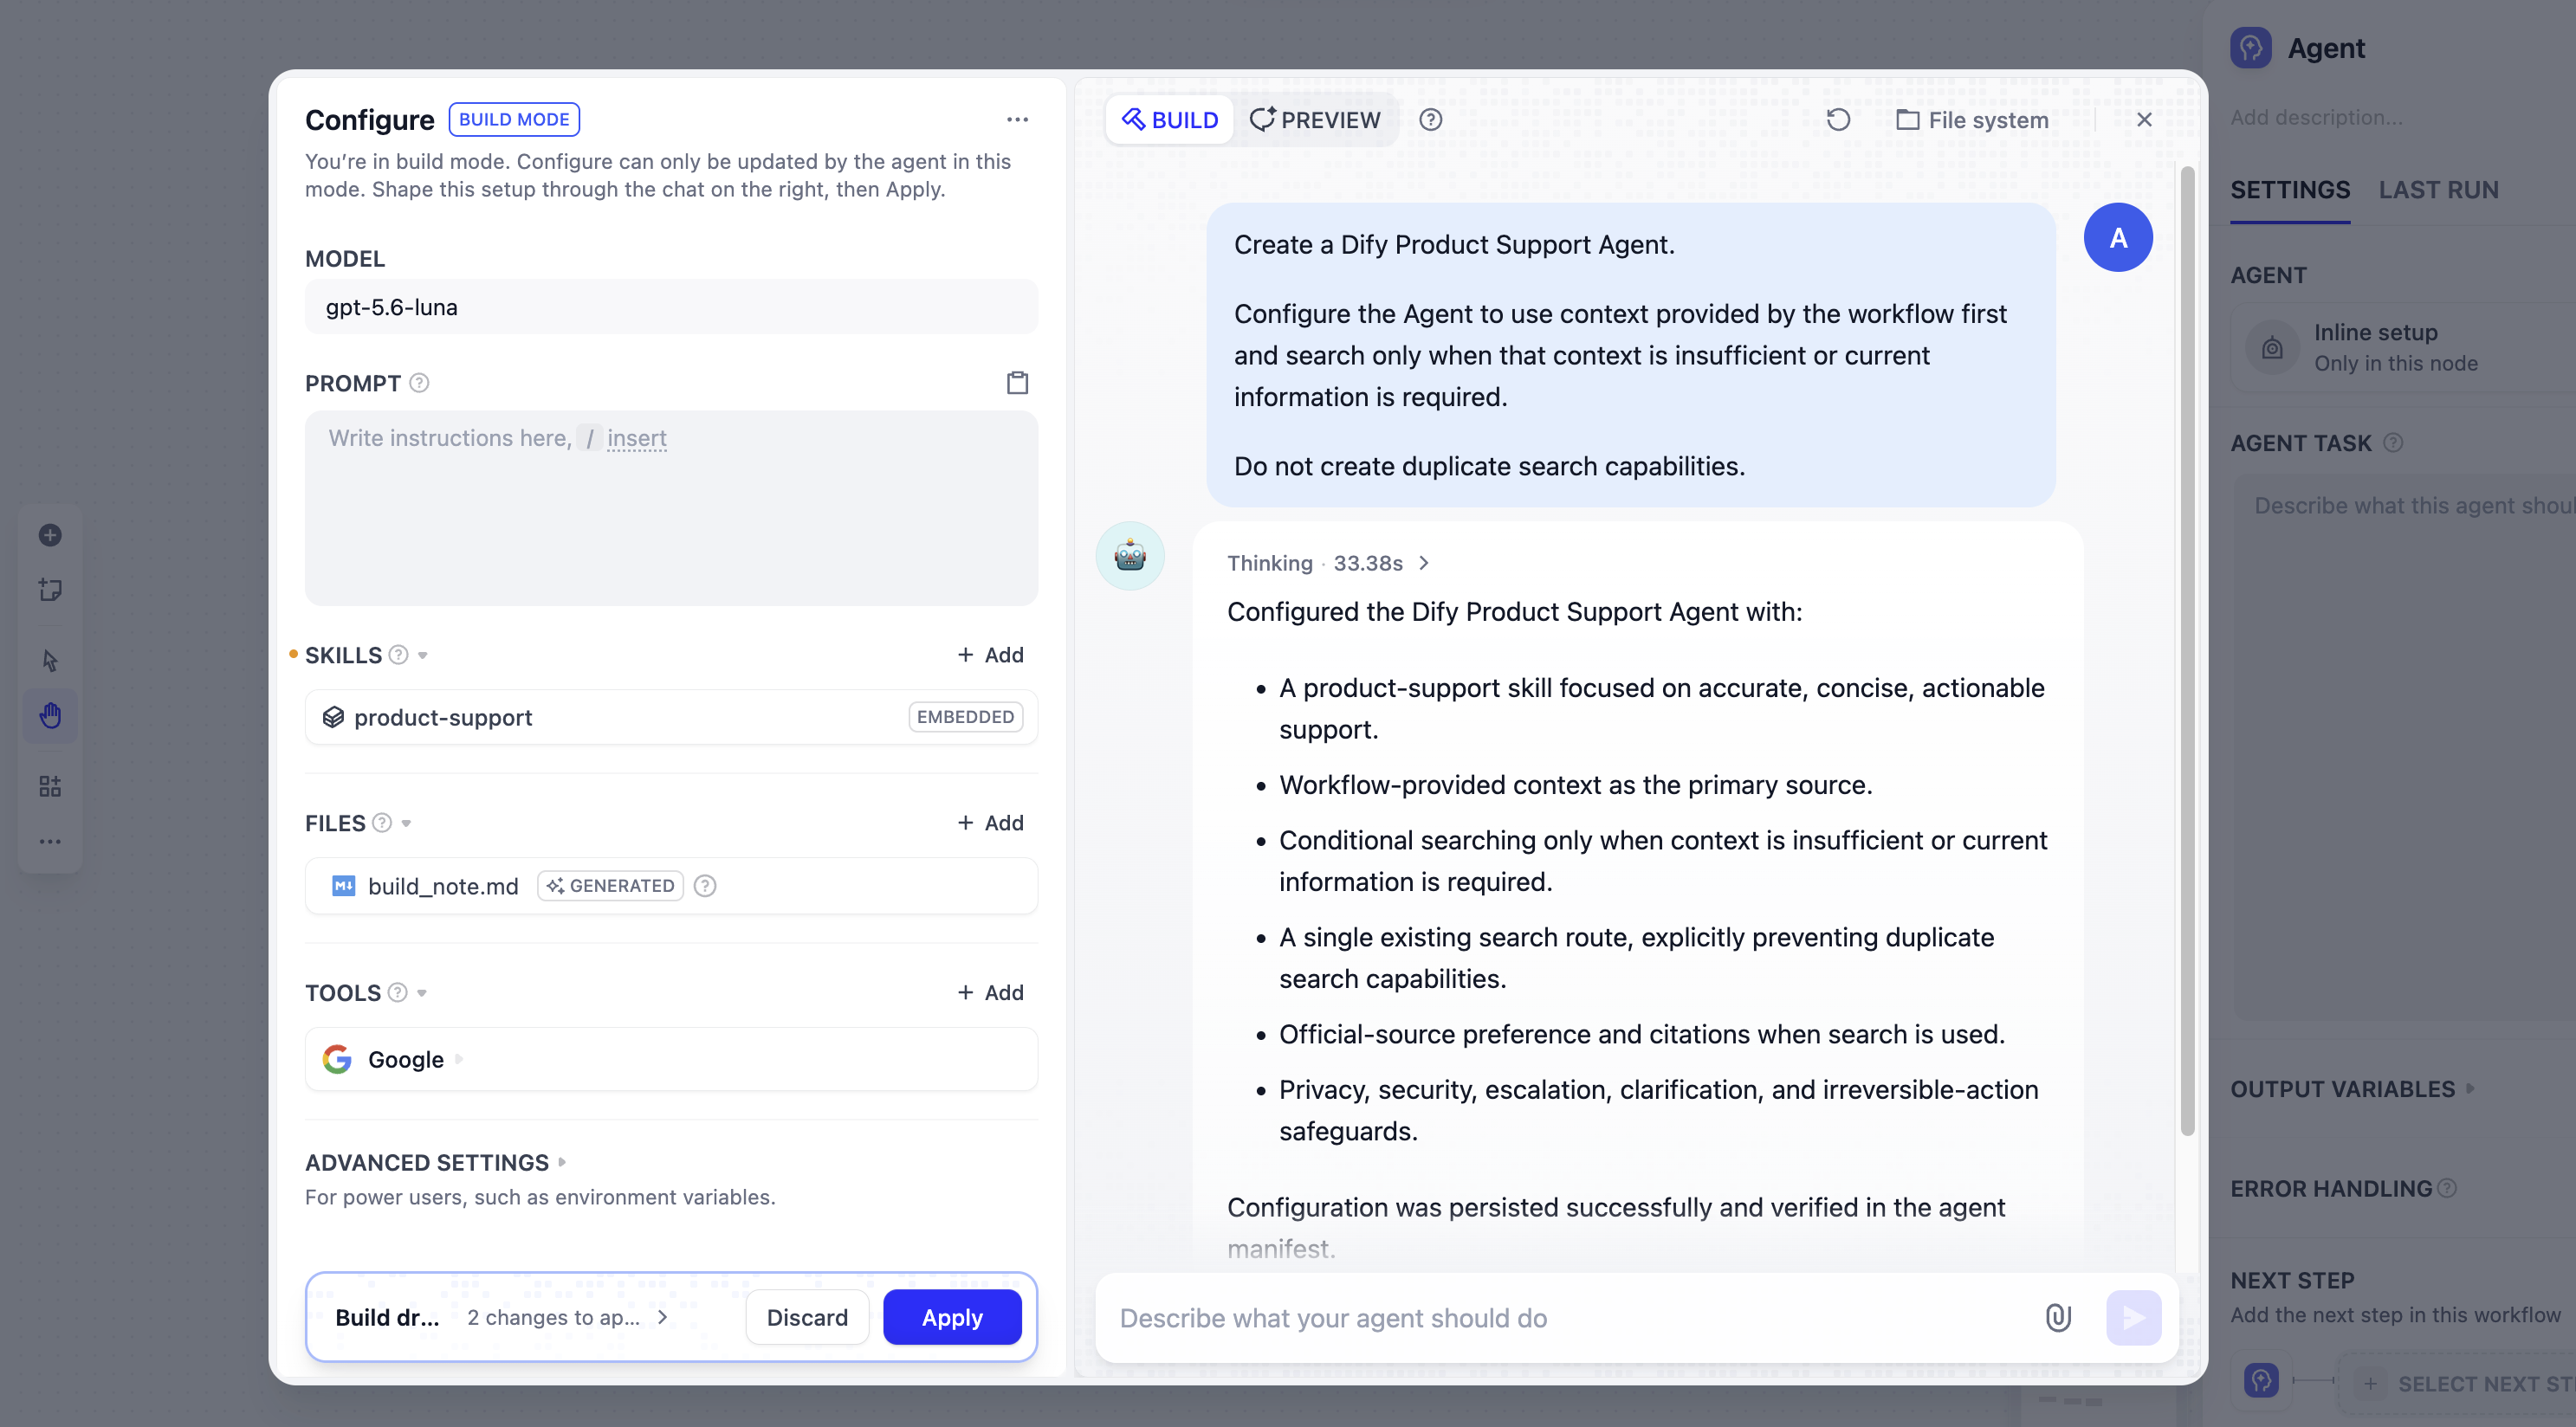Expand the Thinking 33.38s details
This screenshot has height=1427, width=2576.
pos(1328,563)
